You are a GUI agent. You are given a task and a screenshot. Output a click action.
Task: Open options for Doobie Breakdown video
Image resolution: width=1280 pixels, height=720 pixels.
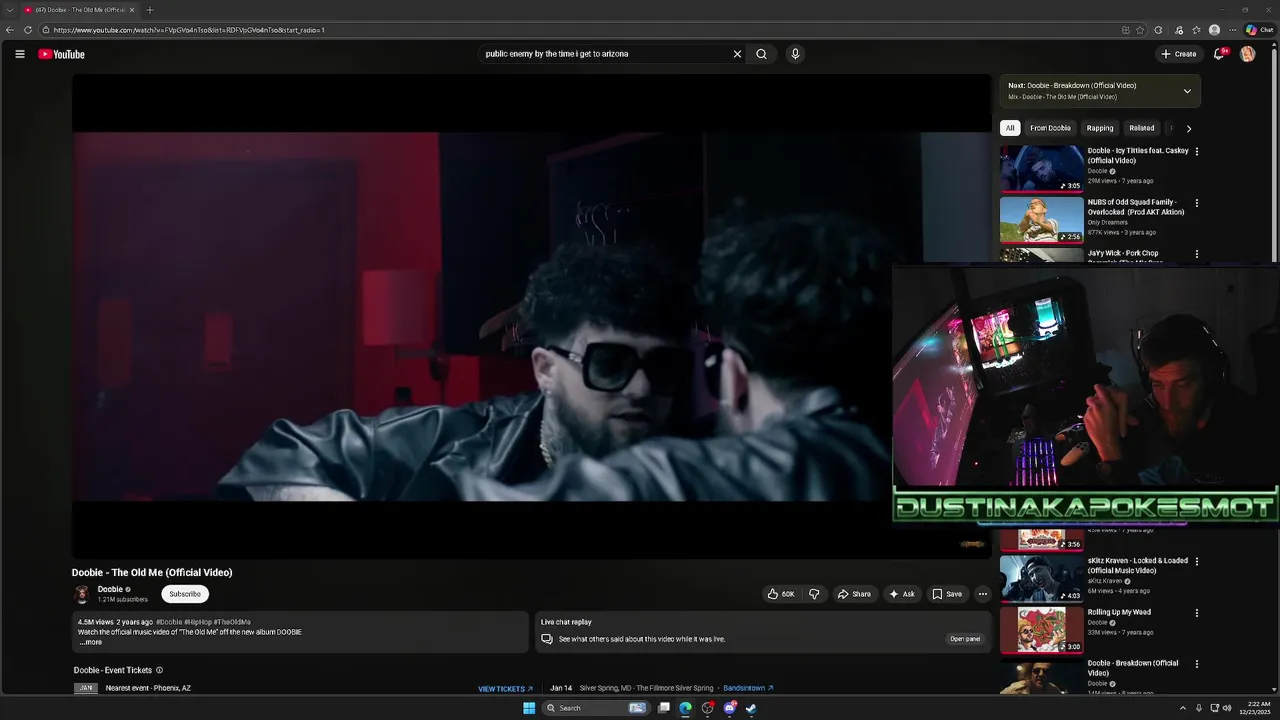1196,664
